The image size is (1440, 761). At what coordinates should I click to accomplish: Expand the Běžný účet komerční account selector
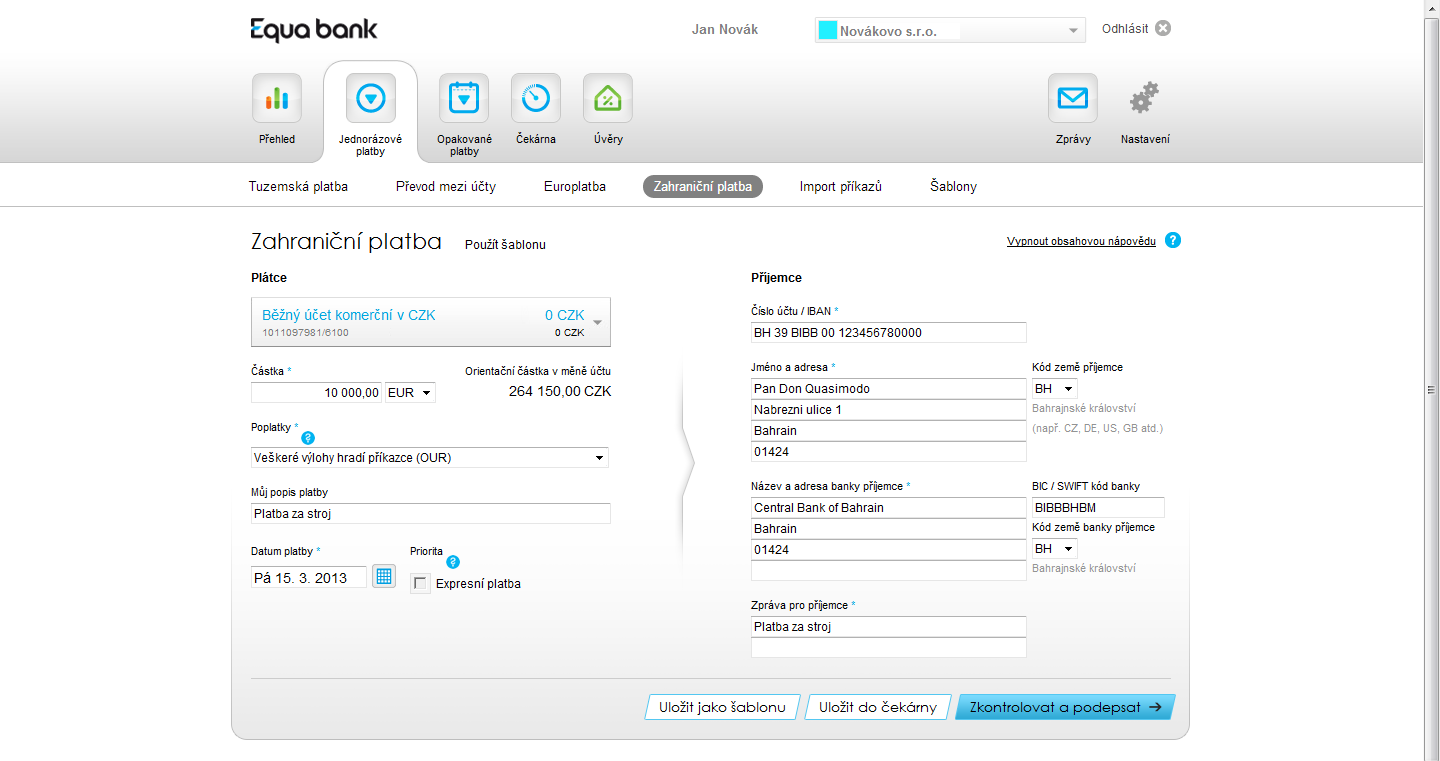pyautogui.click(x=431, y=322)
